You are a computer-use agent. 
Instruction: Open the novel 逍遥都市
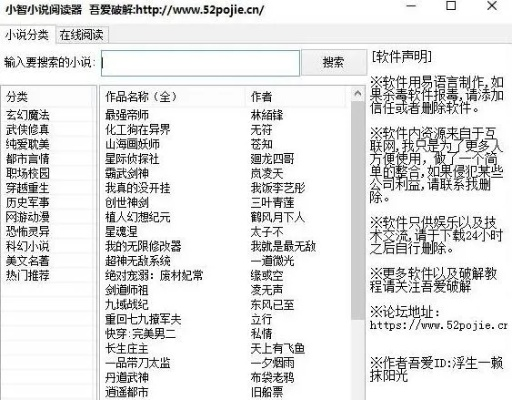click(127, 392)
